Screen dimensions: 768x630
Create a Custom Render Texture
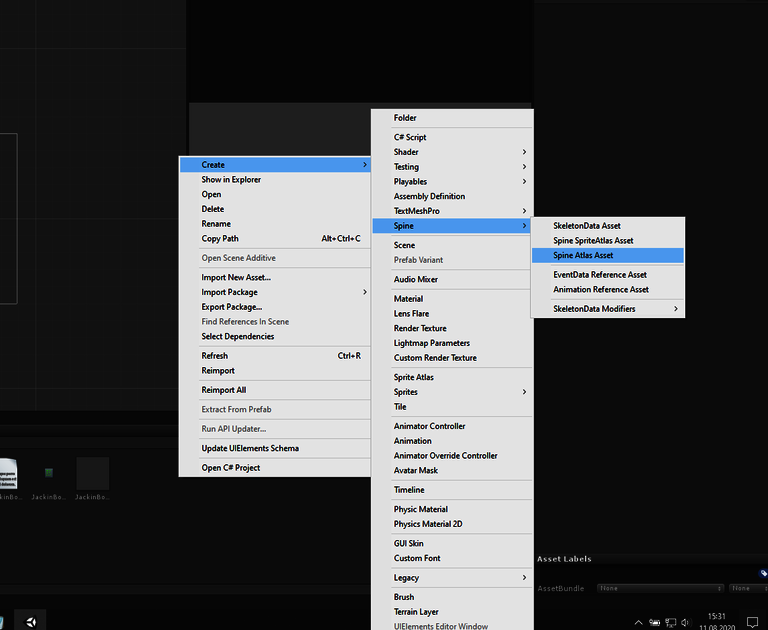click(452, 358)
